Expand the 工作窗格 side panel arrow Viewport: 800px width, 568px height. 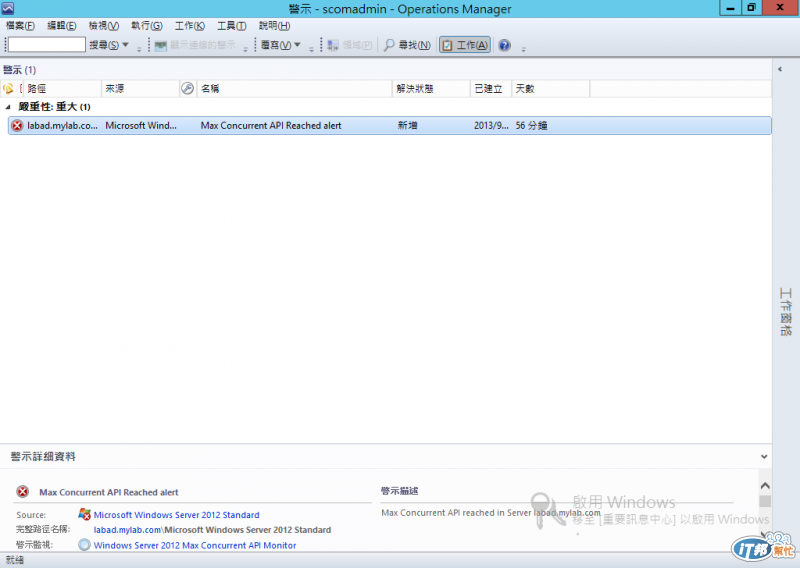pyautogui.click(x=780, y=69)
